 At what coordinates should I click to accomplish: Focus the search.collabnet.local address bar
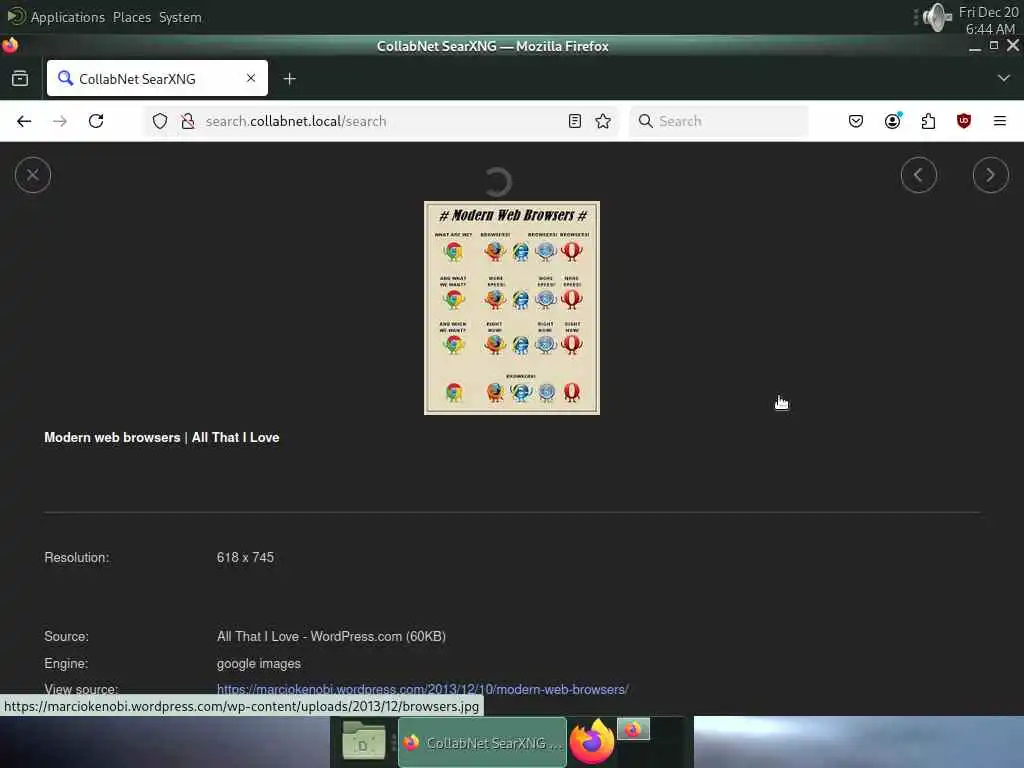point(382,121)
